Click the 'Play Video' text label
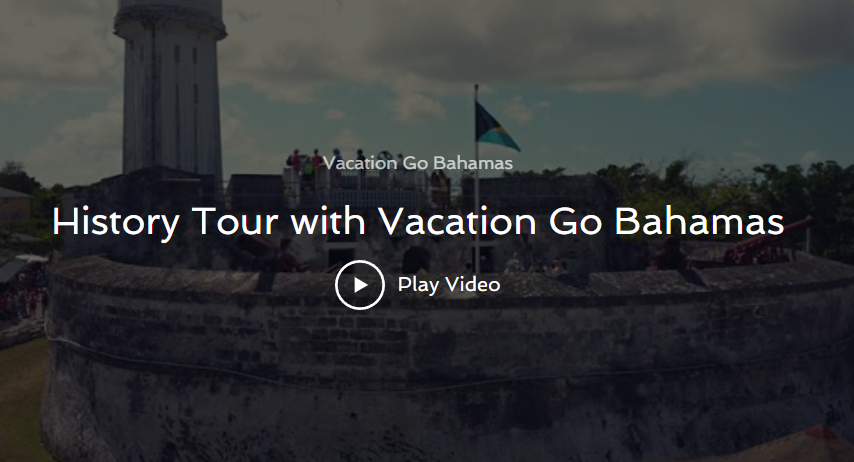The image size is (854, 462). (449, 284)
